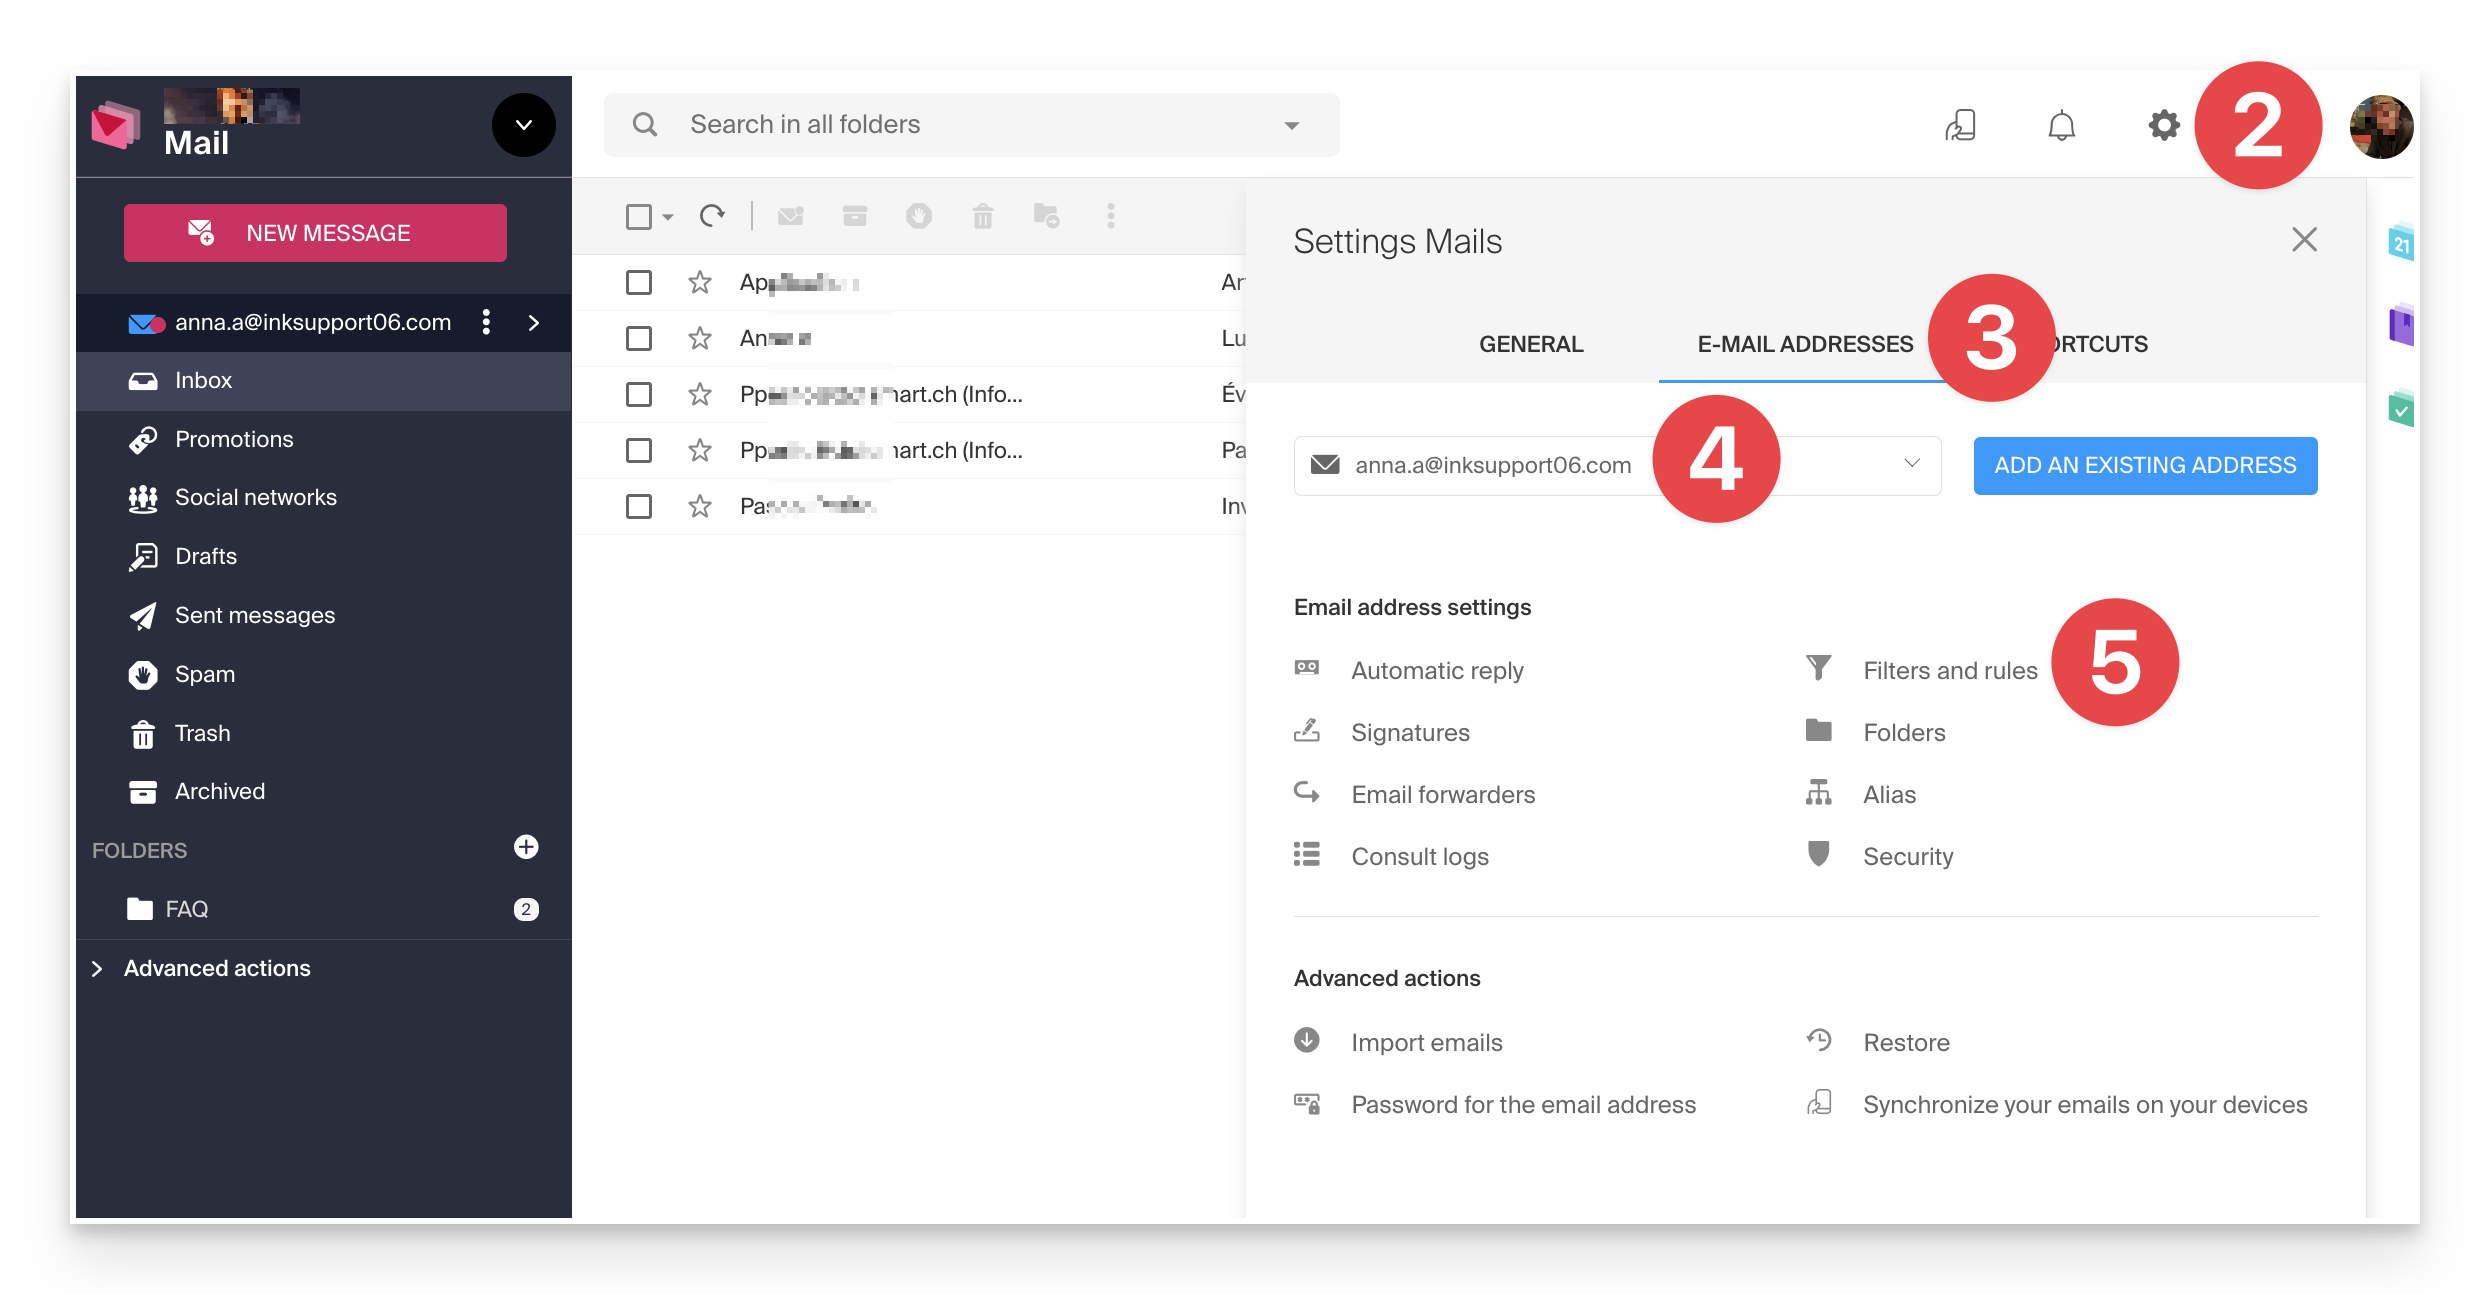Open the Signatures settings
Image resolution: width=2490 pixels, height=1294 pixels.
pos(1410,732)
